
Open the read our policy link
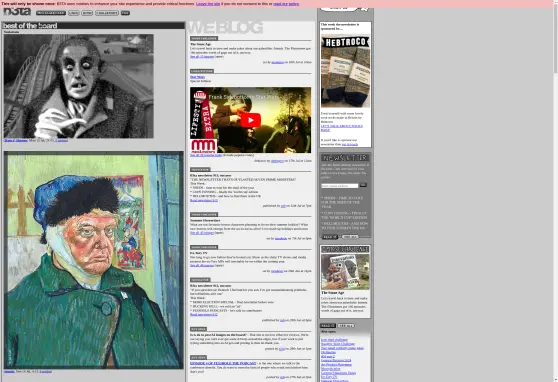point(286,4)
